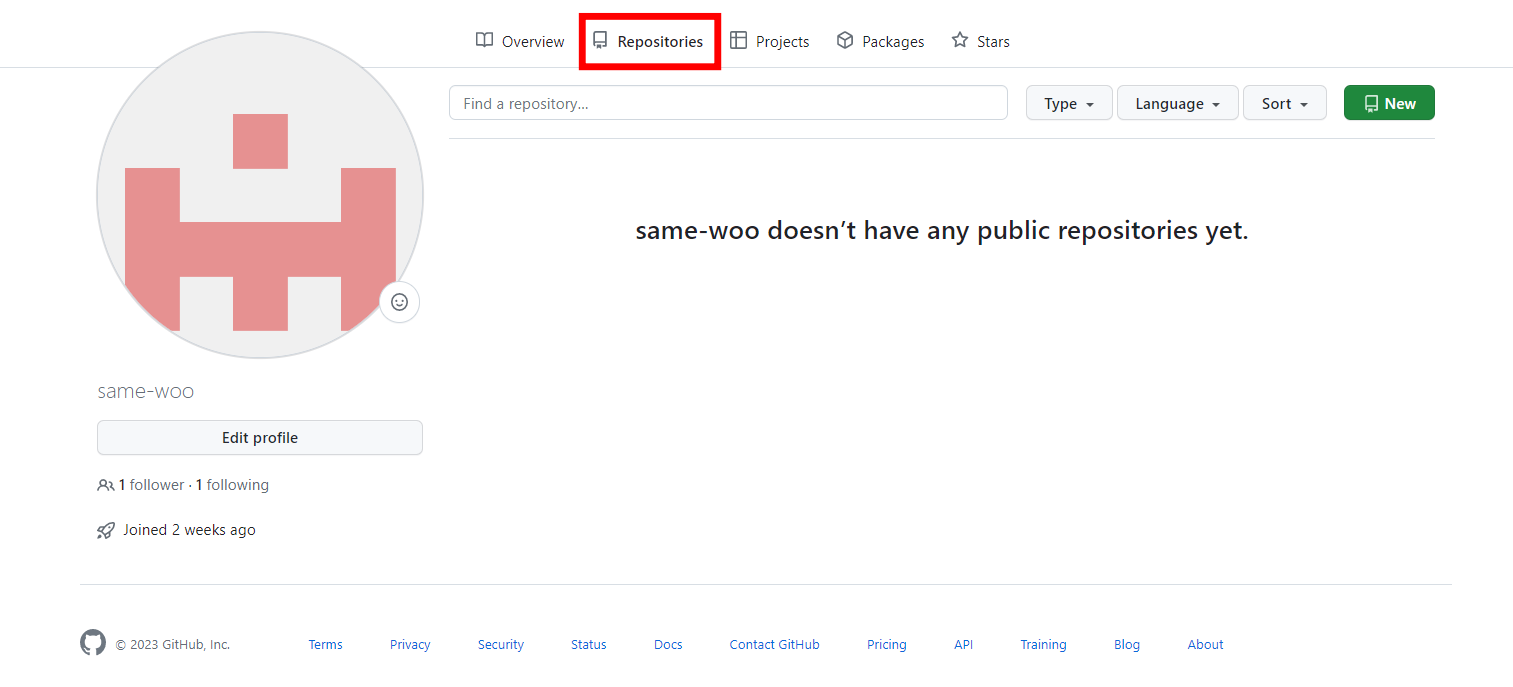1513x687 pixels.
Task: Switch to the Repositories tab
Action: [x=648, y=41]
